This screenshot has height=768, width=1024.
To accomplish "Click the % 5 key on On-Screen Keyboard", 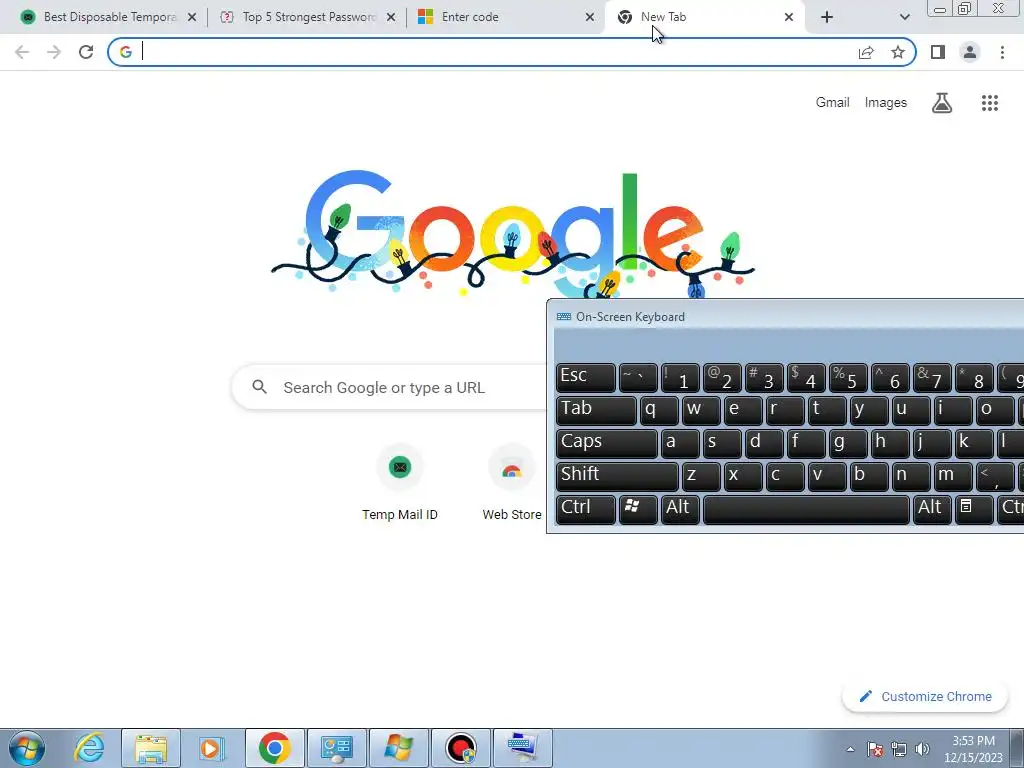I will pyautogui.click(x=847, y=378).
